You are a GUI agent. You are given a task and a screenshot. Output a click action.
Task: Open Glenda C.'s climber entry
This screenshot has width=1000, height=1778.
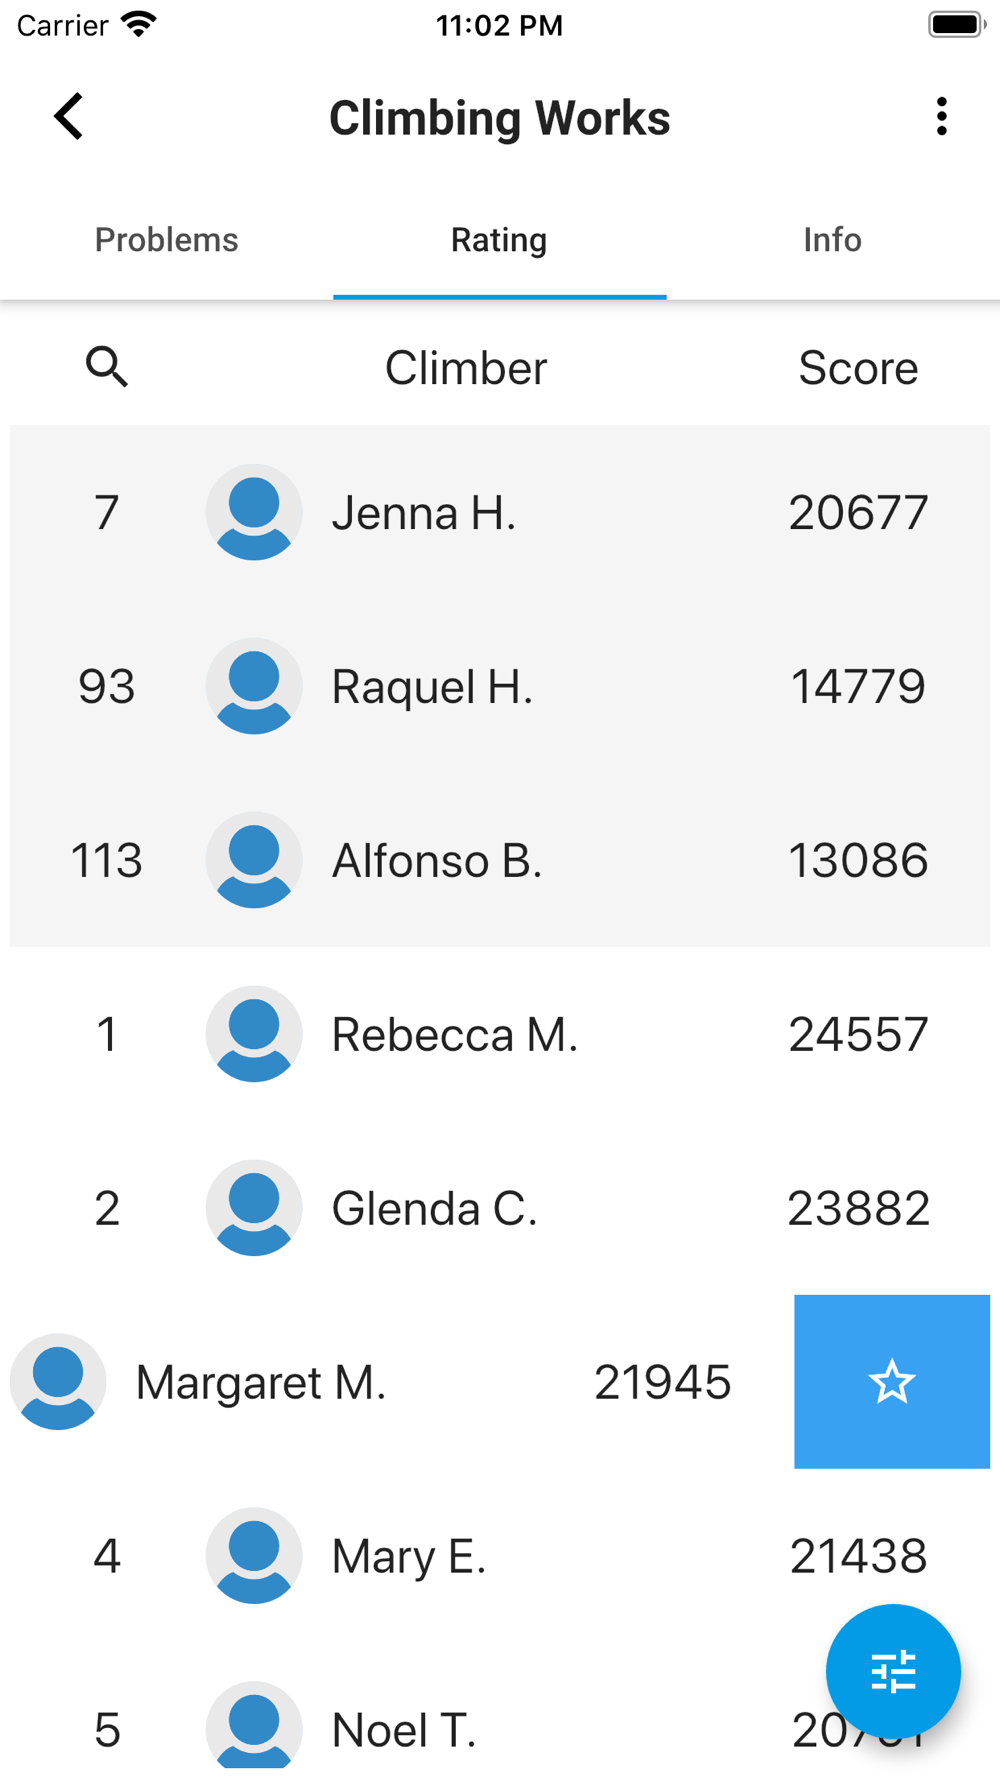pyautogui.click(x=500, y=1208)
